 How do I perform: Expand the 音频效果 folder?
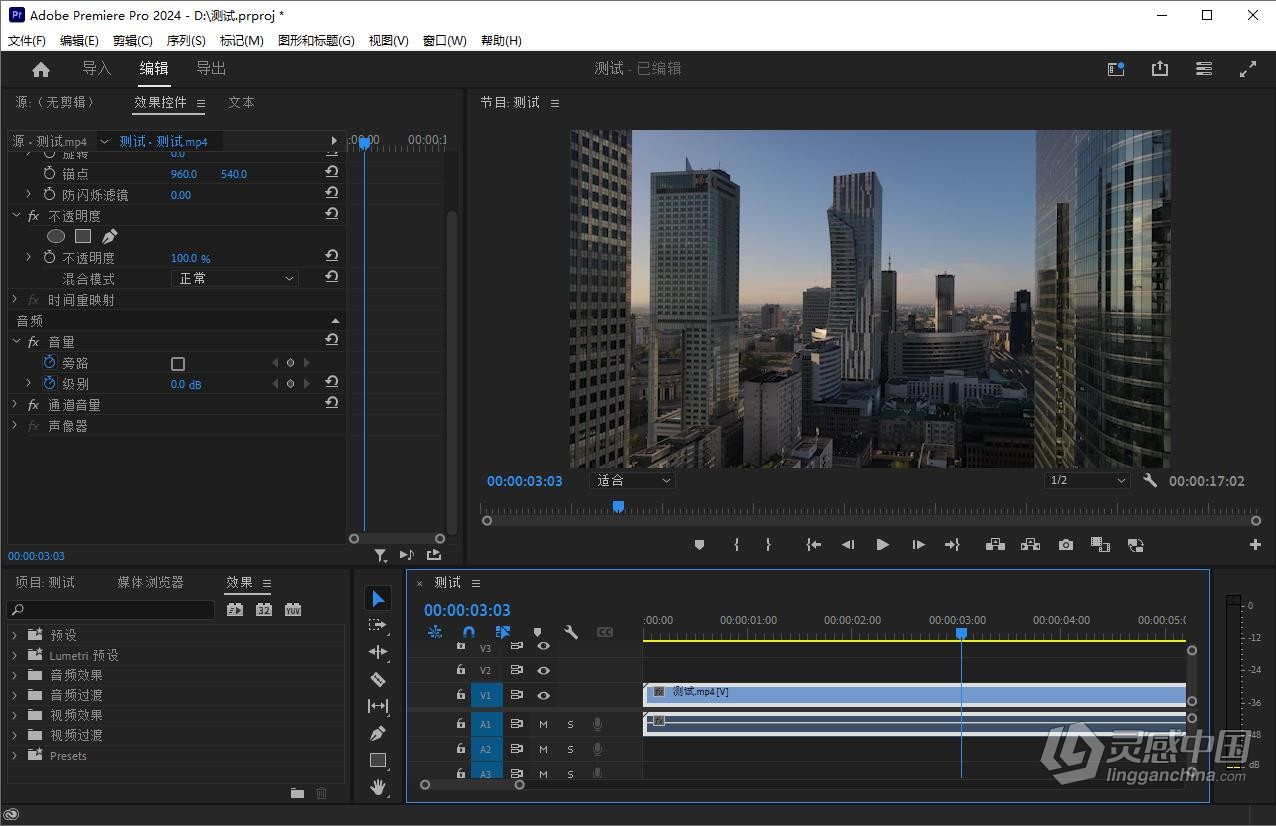point(14,675)
